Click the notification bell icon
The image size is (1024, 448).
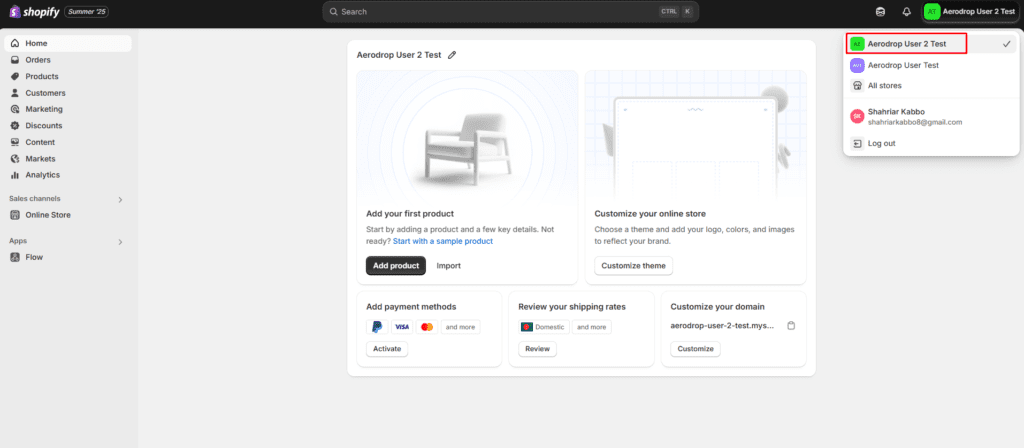click(x=906, y=12)
